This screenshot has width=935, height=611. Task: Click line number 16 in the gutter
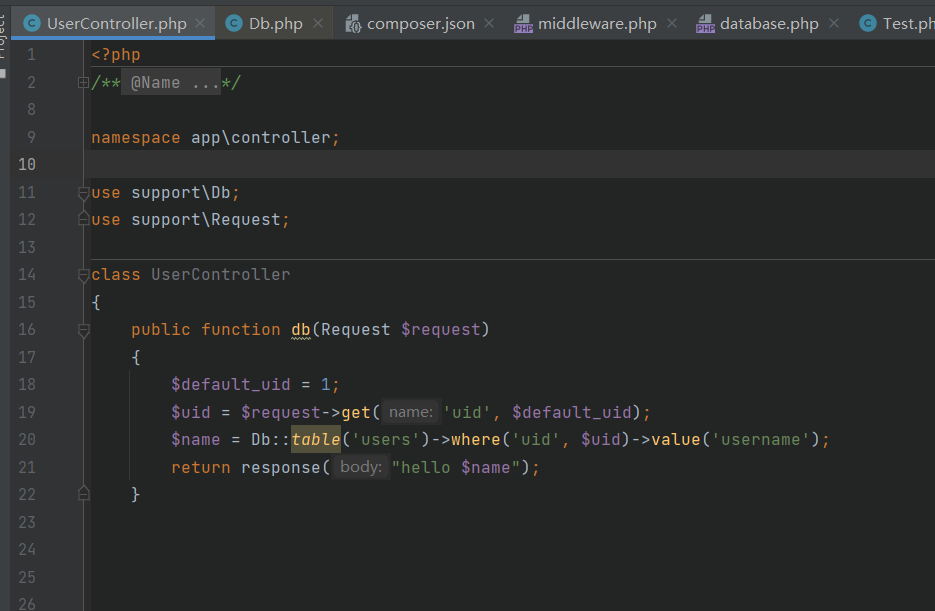coord(27,330)
